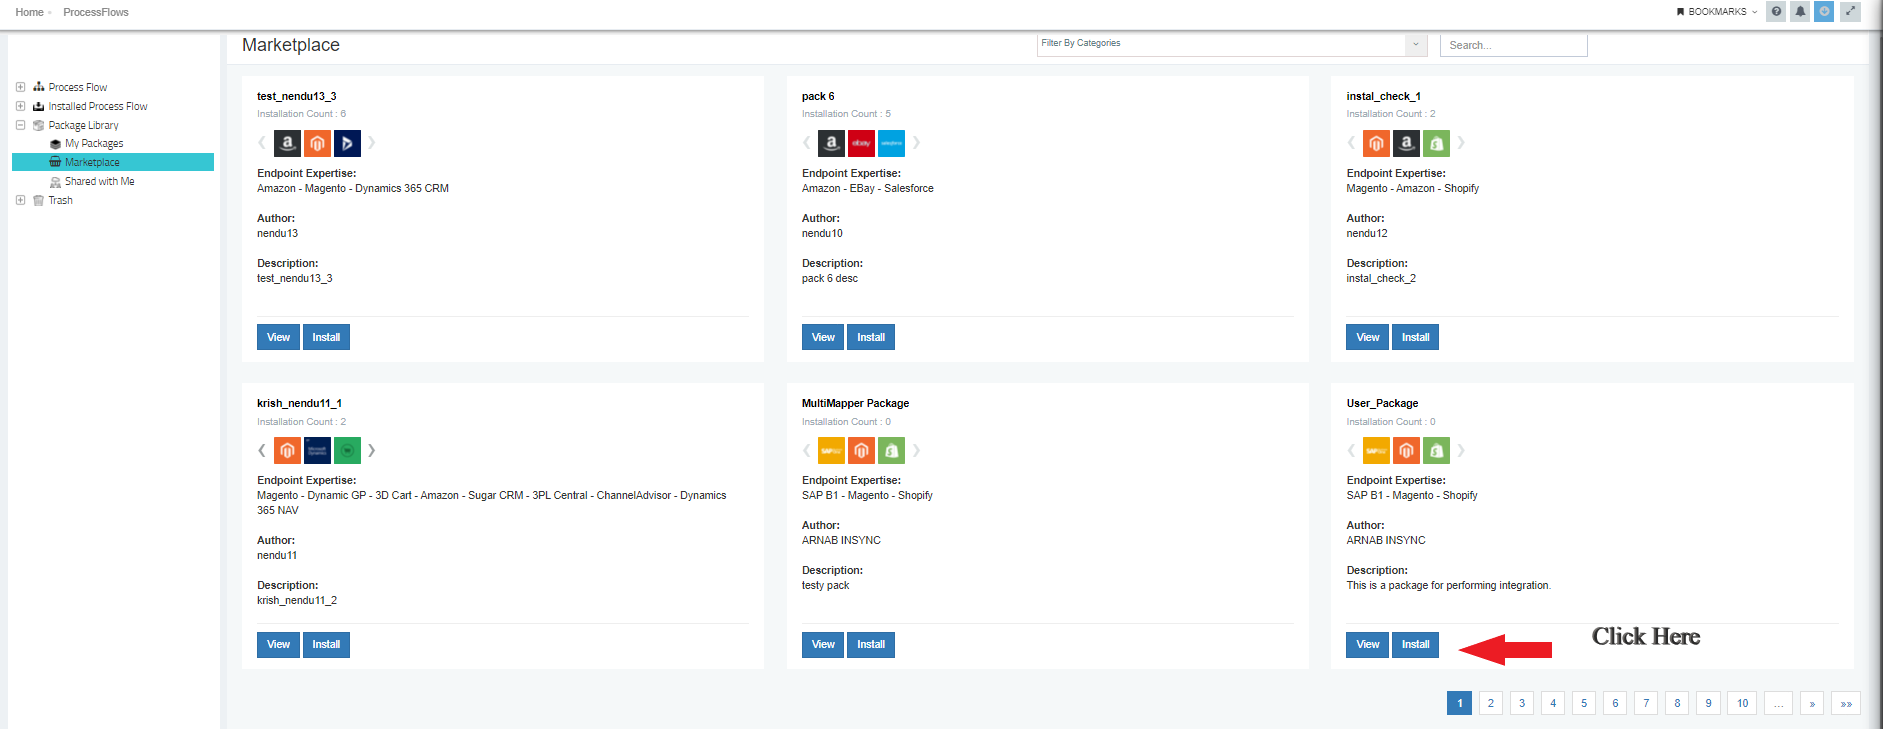The width and height of the screenshot is (1883, 729).
Task: Select My Packages in the sidebar
Action: click(x=94, y=144)
